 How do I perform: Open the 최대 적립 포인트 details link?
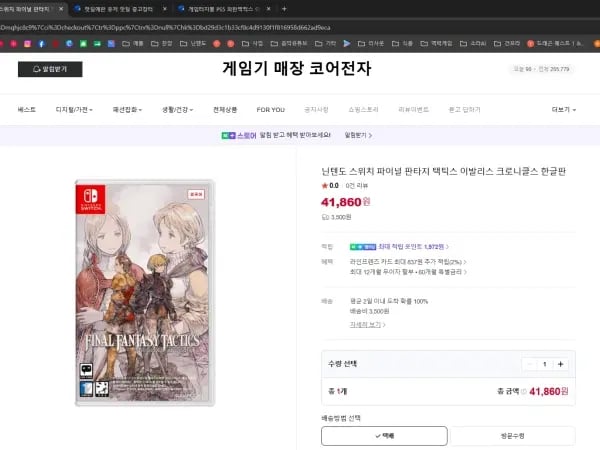coord(413,247)
